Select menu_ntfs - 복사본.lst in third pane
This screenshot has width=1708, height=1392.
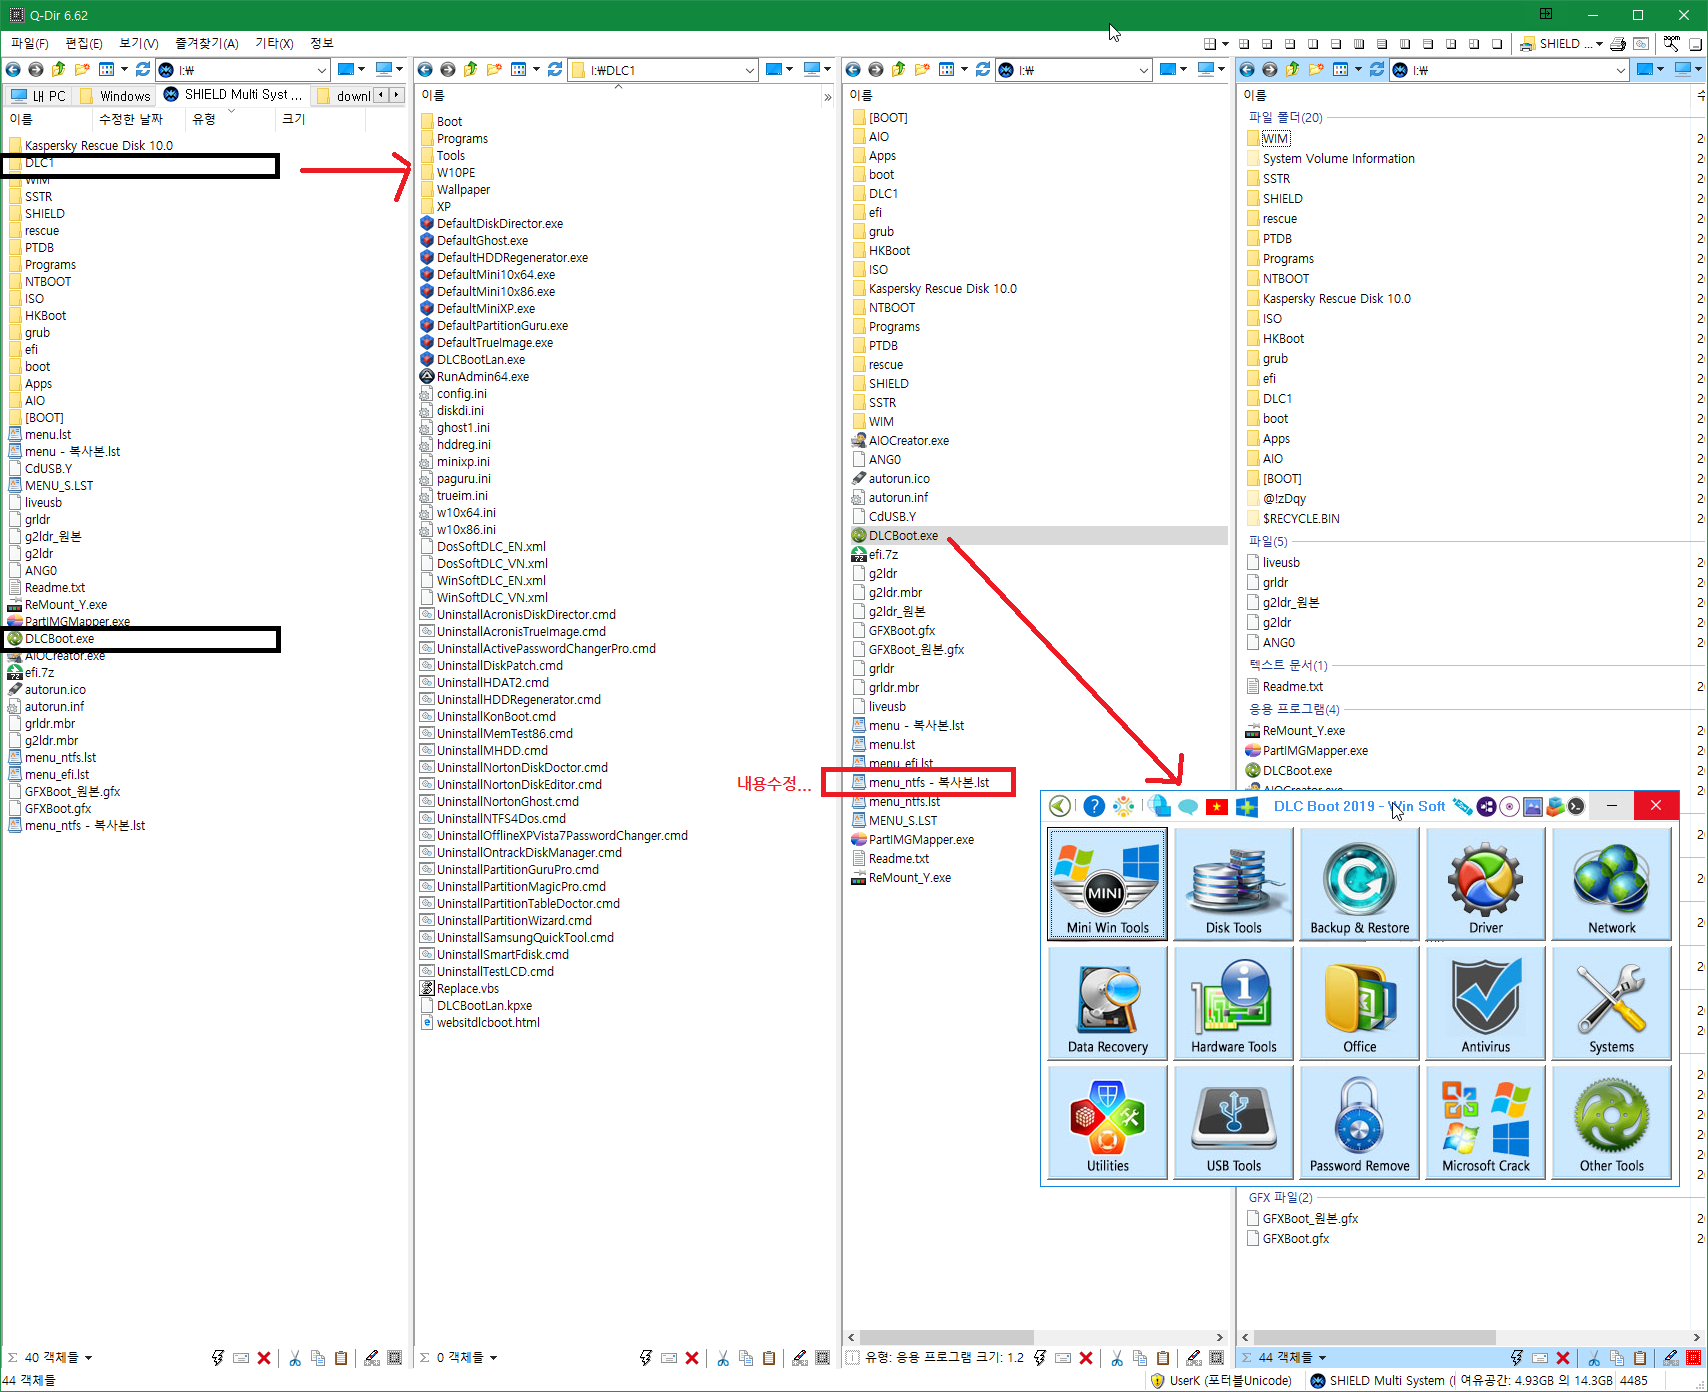(929, 782)
